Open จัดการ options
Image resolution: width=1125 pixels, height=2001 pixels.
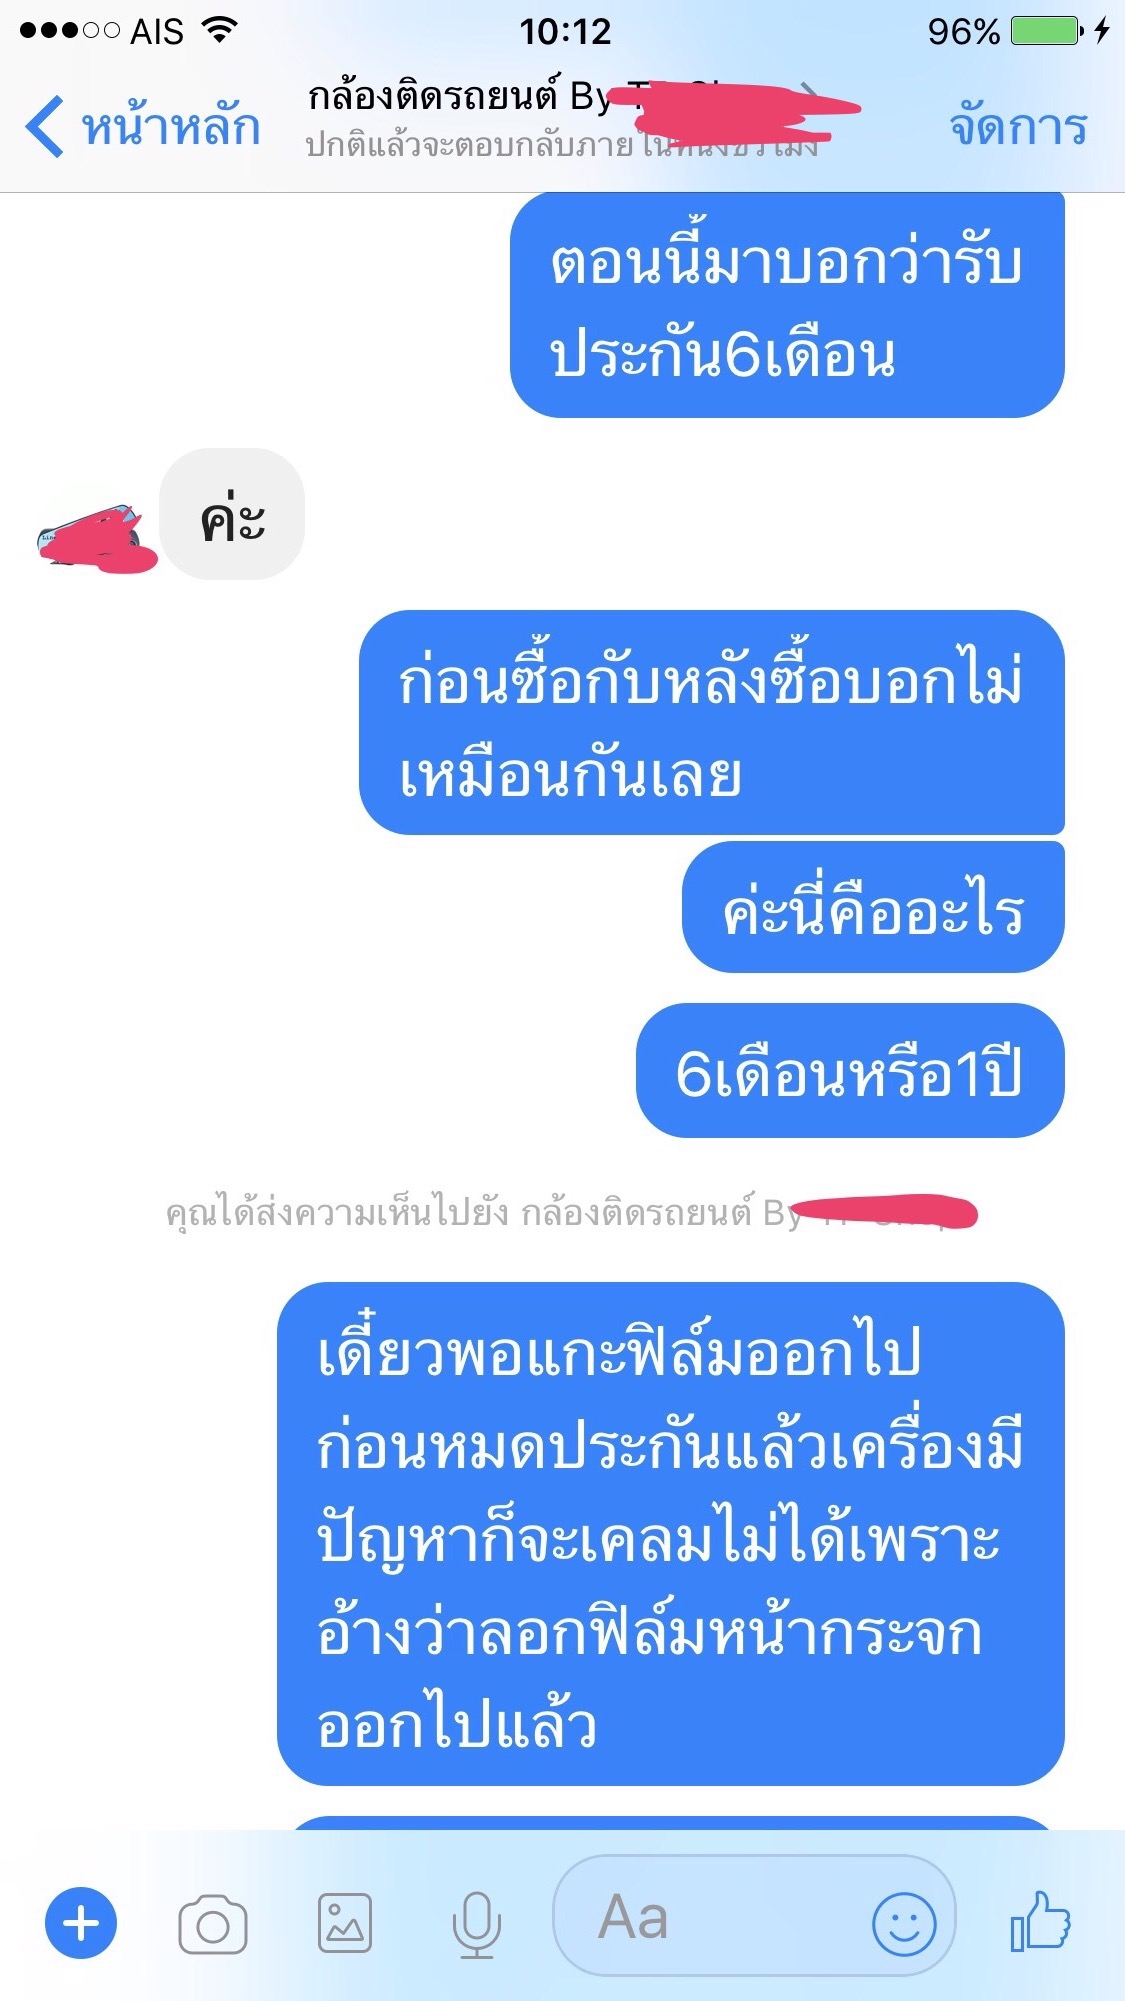1018,126
